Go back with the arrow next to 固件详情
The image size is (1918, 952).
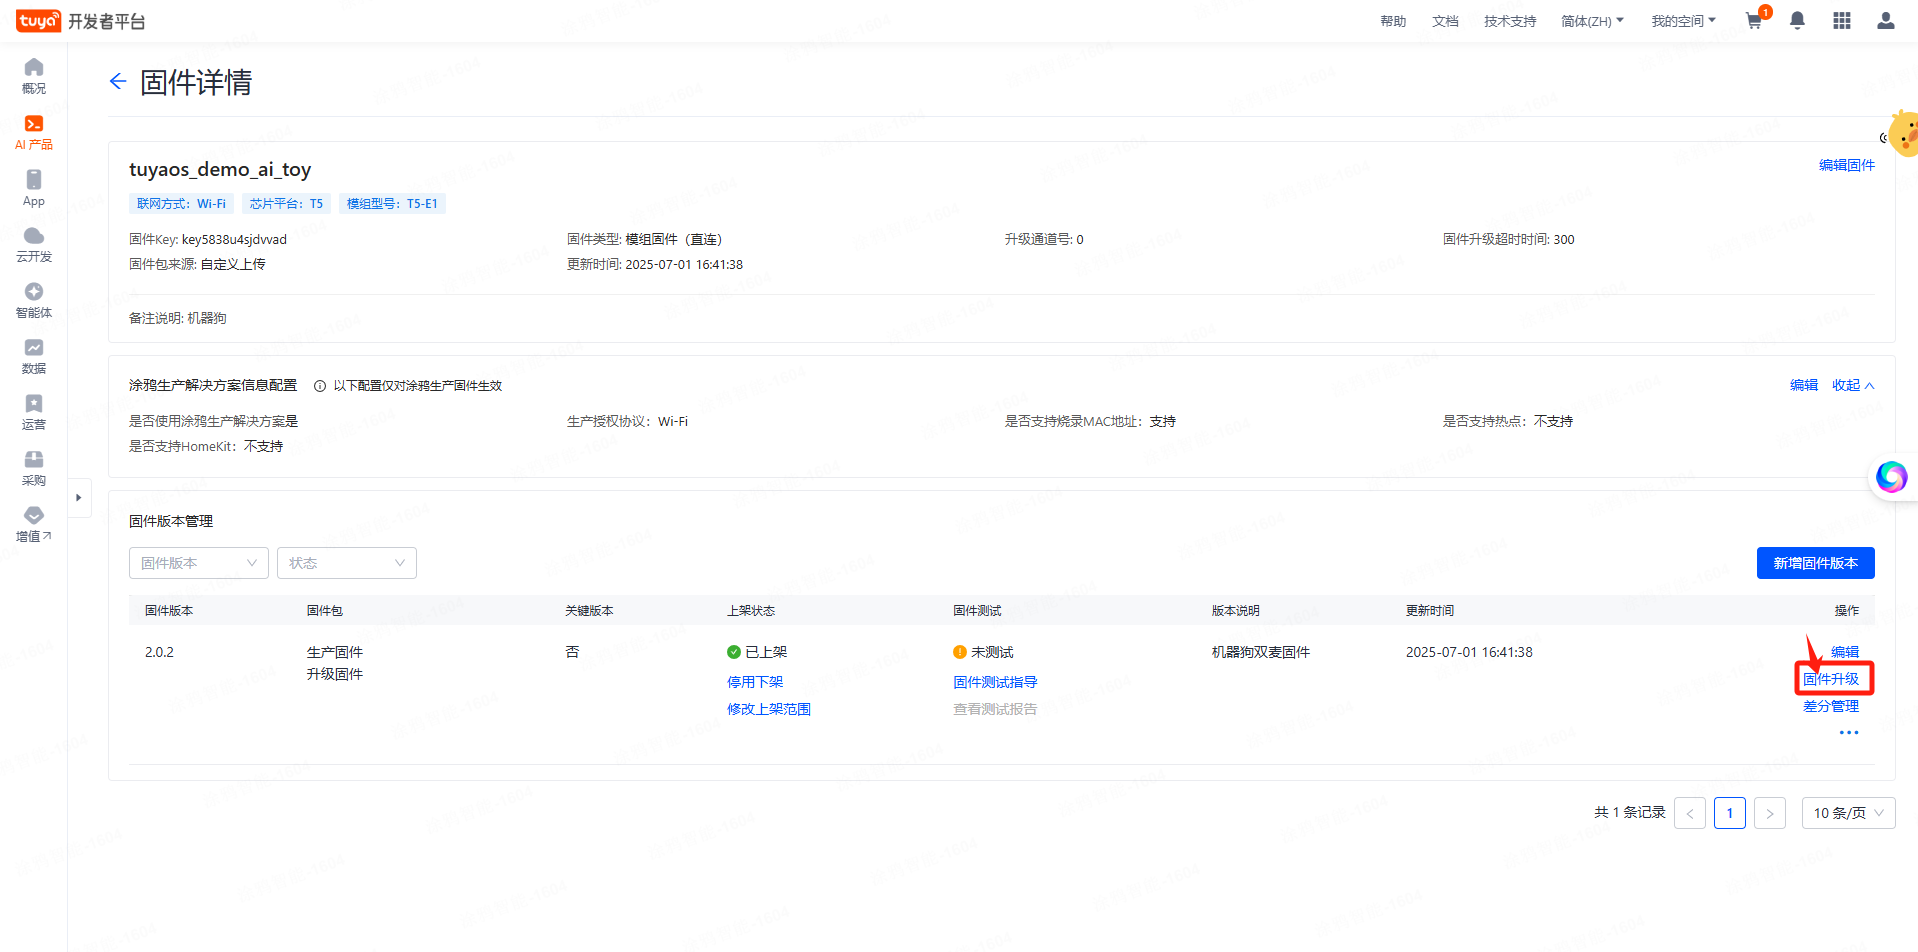tap(118, 82)
